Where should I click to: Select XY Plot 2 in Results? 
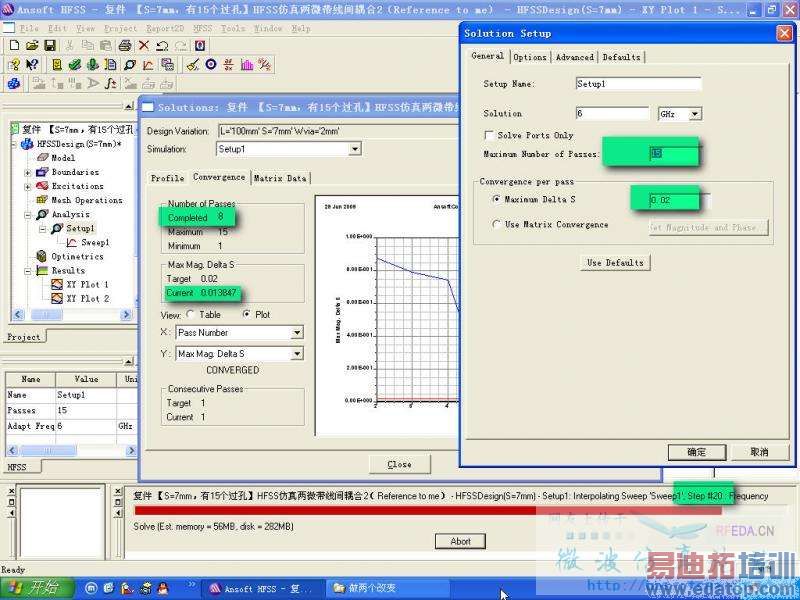point(87,298)
